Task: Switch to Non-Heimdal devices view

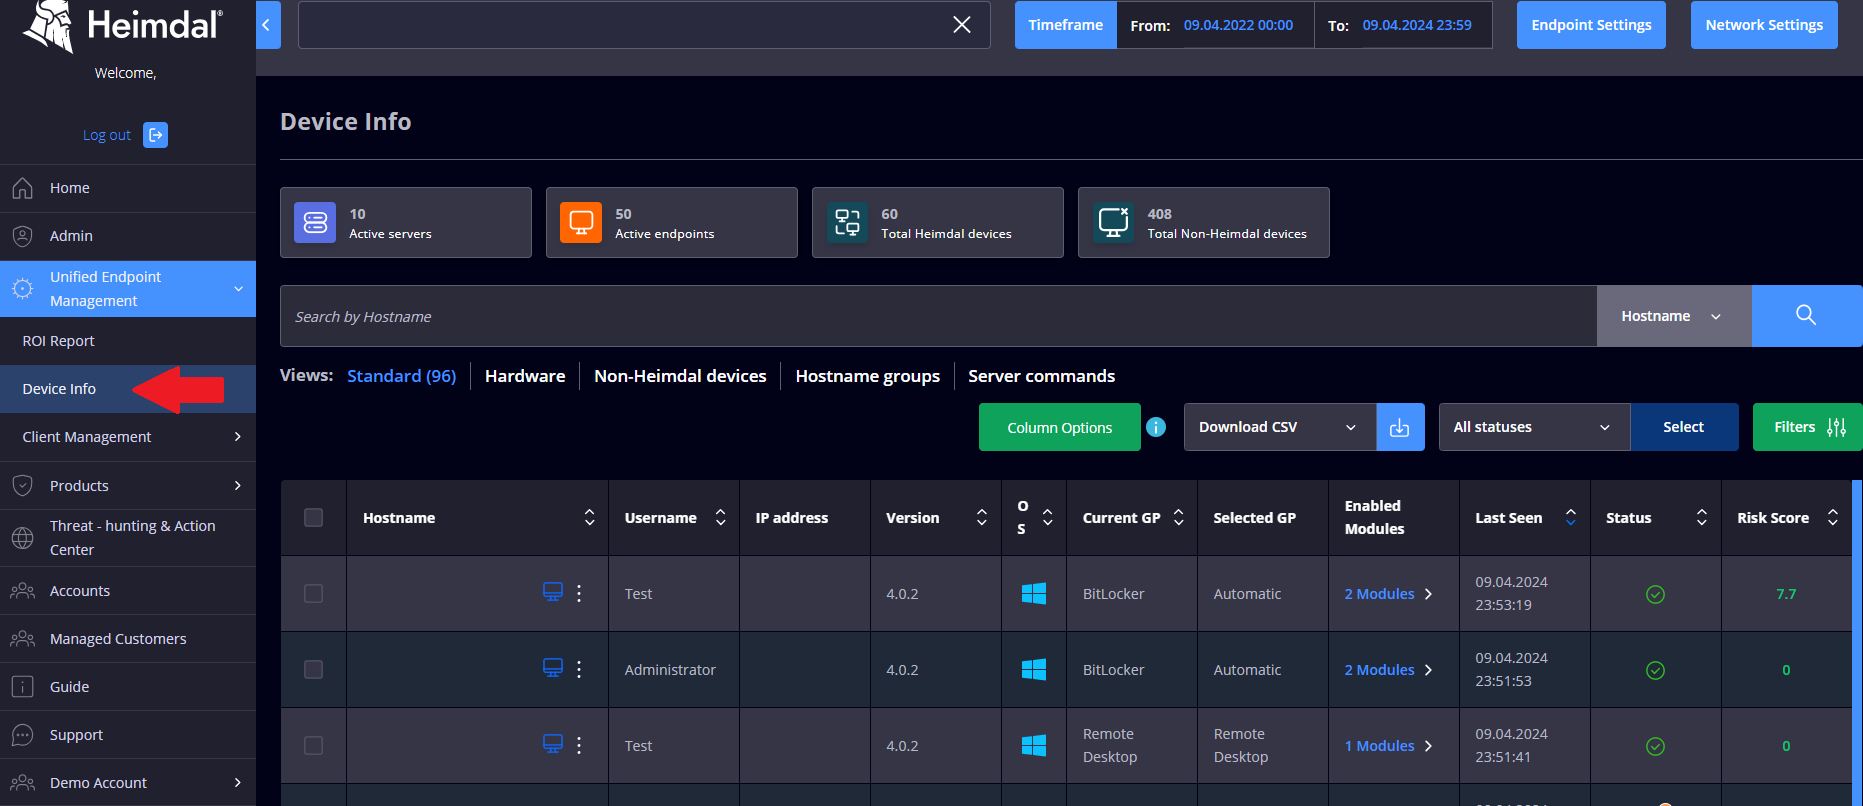Action: coord(680,376)
